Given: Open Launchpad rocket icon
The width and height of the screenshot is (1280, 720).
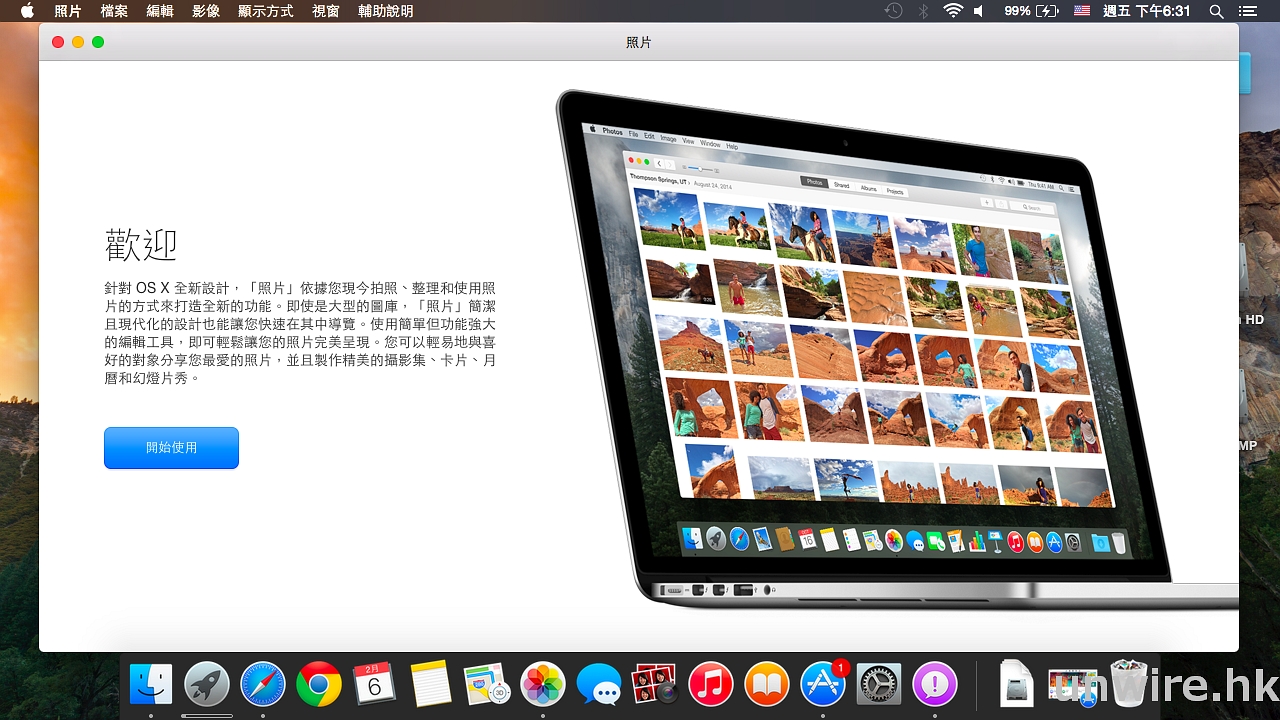Looking at the screenshot, I should click(207, 685).
